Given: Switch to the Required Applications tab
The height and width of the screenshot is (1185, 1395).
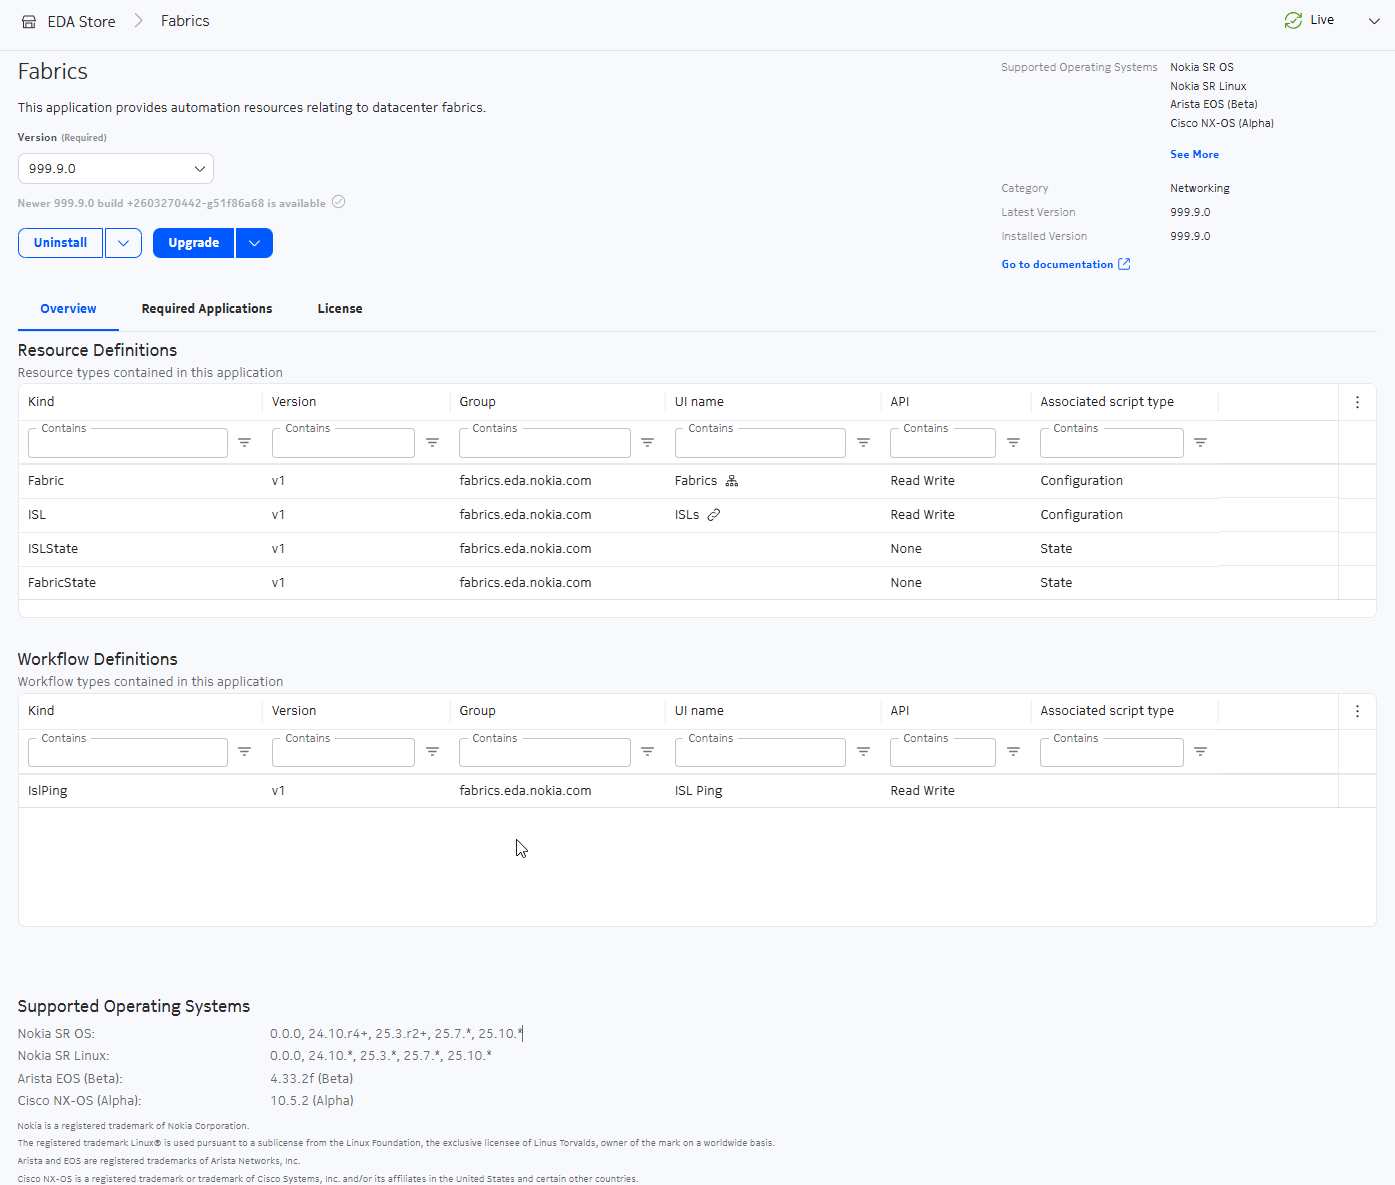Looking at the screenshot, I should (207, 309).
